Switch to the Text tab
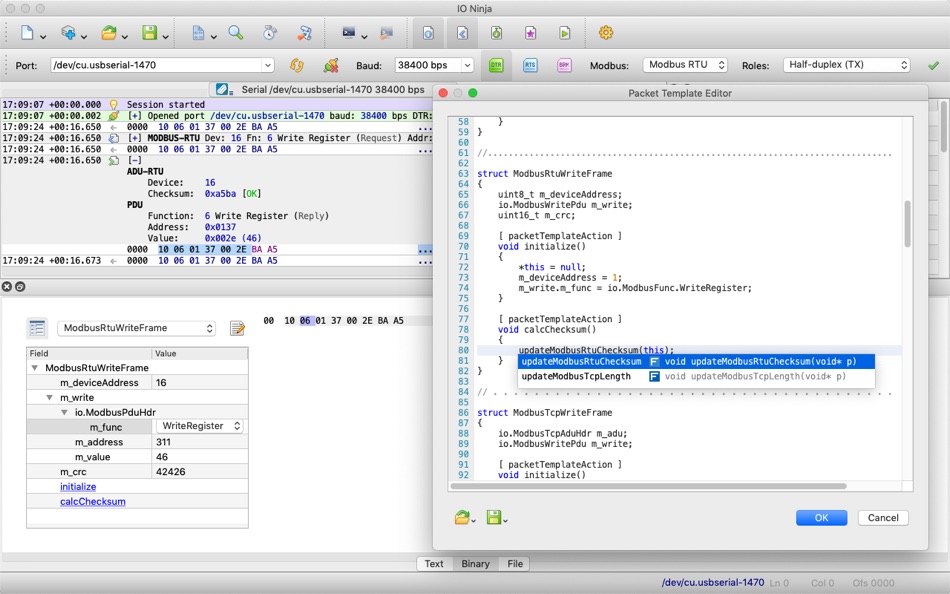Image resolution: width=950 pixels, height=594 pixels. click(433, 564)
